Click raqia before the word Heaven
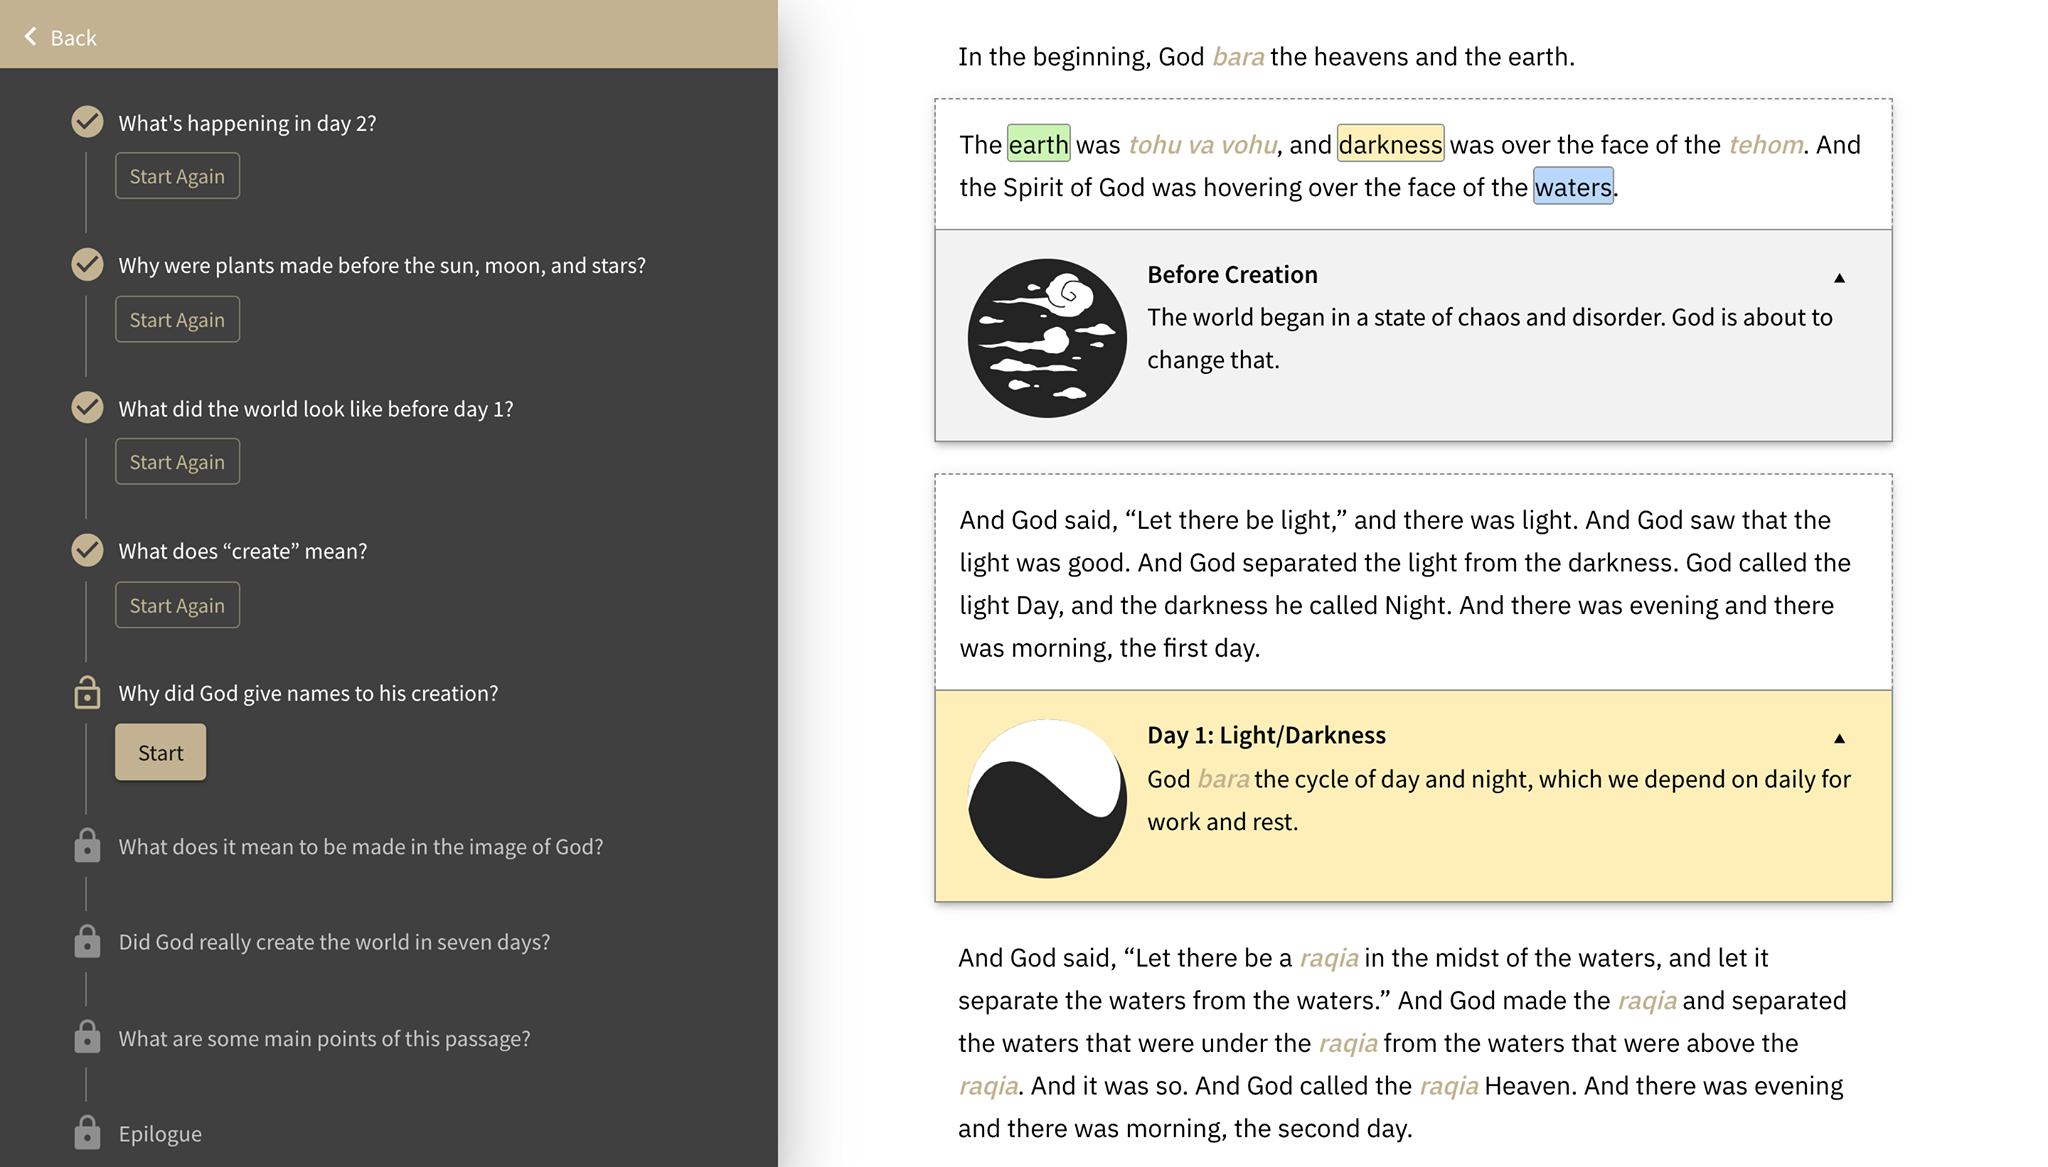The image size is (2048, 1167). pyautogui.click(x=1448, y=1086)
